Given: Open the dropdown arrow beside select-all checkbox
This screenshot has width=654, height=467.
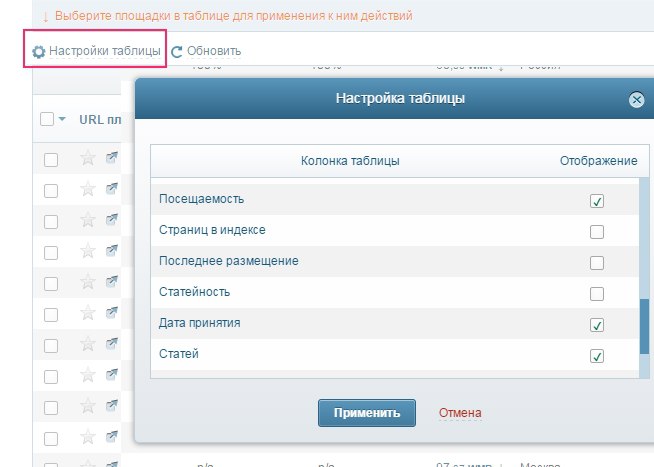Looking at the screenshot, I should (62, 119).
